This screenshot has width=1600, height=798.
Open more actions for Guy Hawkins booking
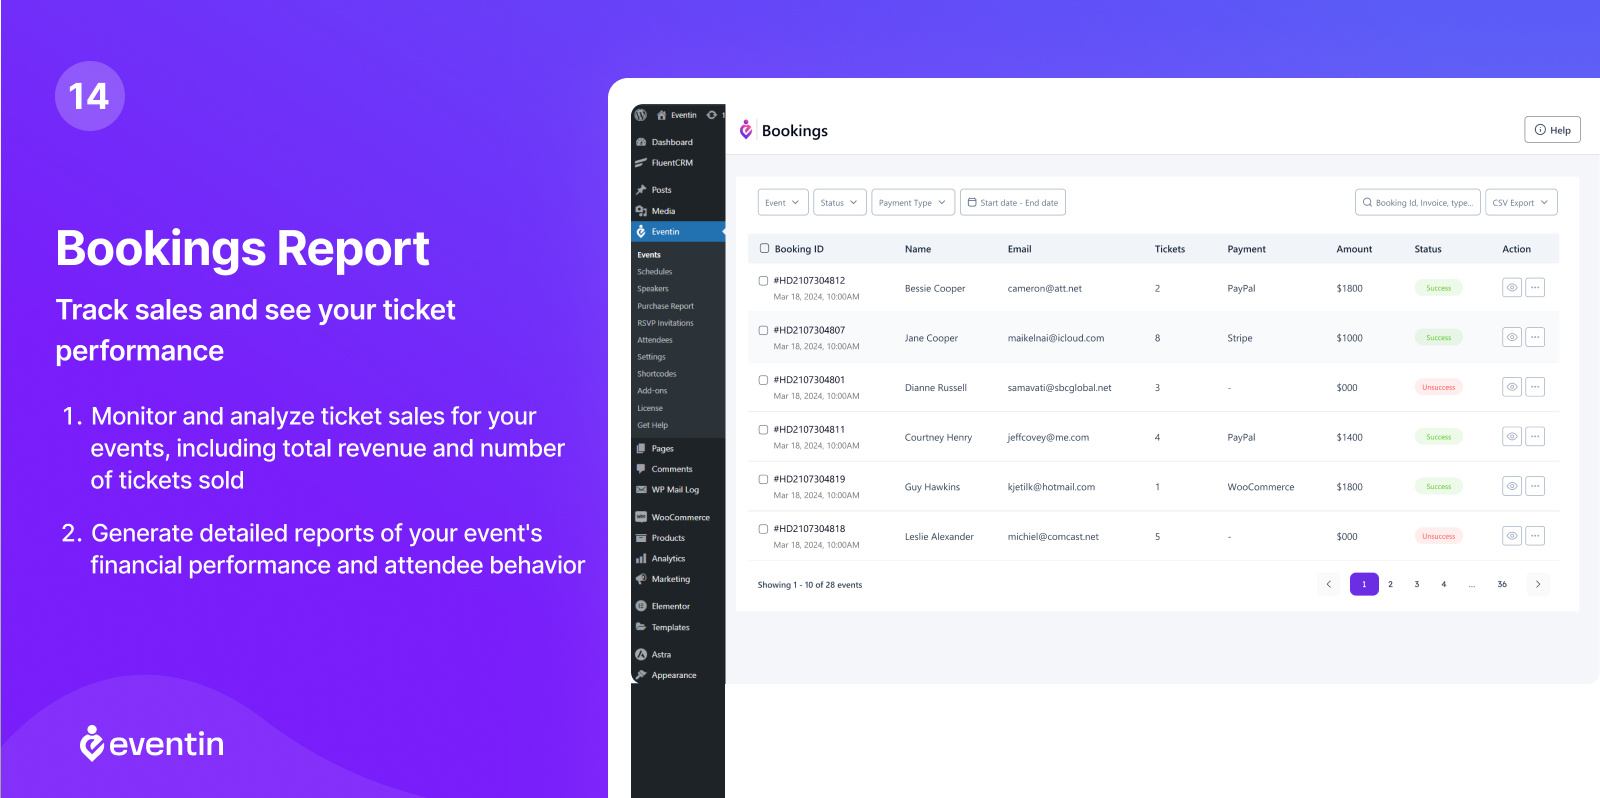tap(1535, 486)
